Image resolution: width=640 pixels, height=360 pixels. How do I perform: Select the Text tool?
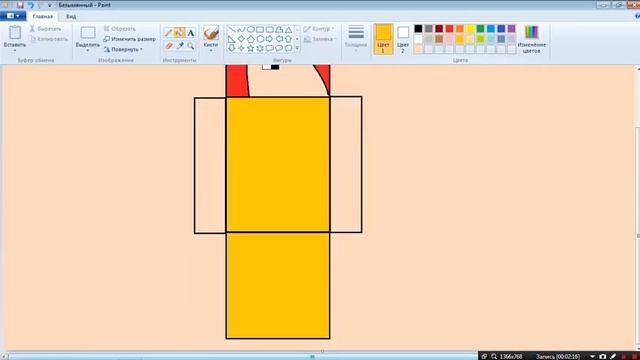tap(191, 33)
